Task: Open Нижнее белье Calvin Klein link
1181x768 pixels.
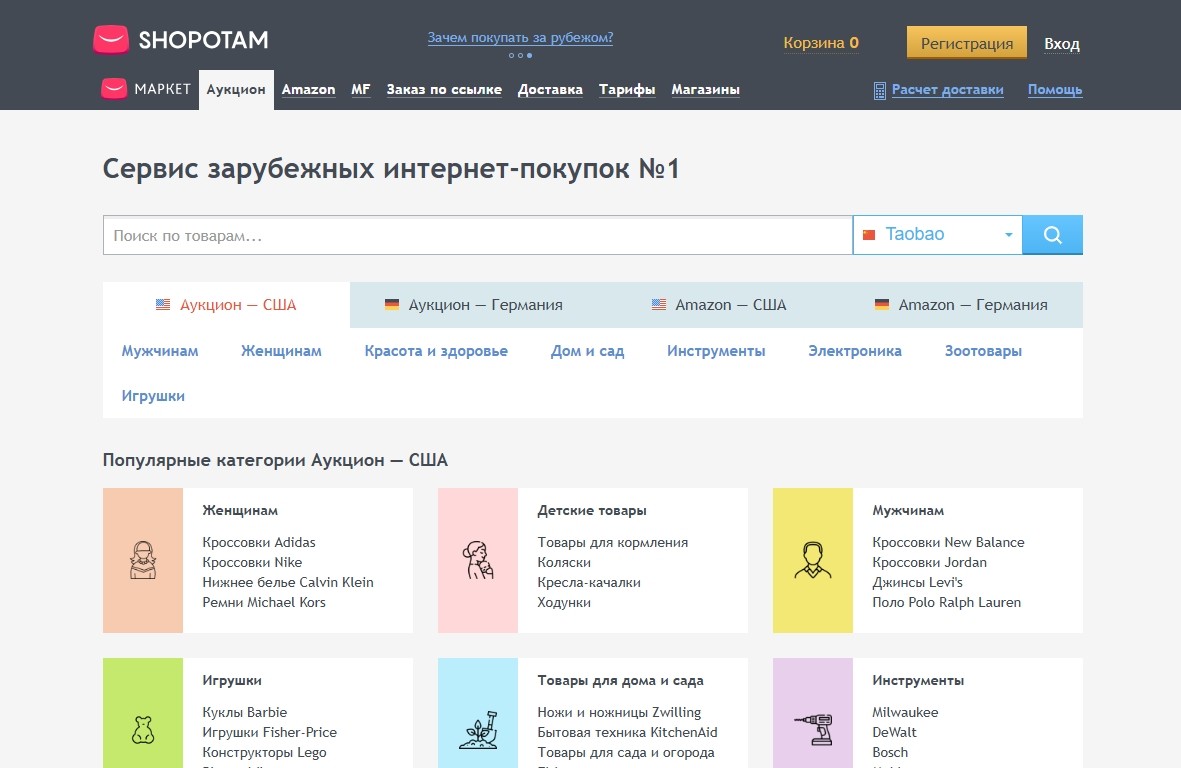Action: pyautogui.click(x=288, y=582)
